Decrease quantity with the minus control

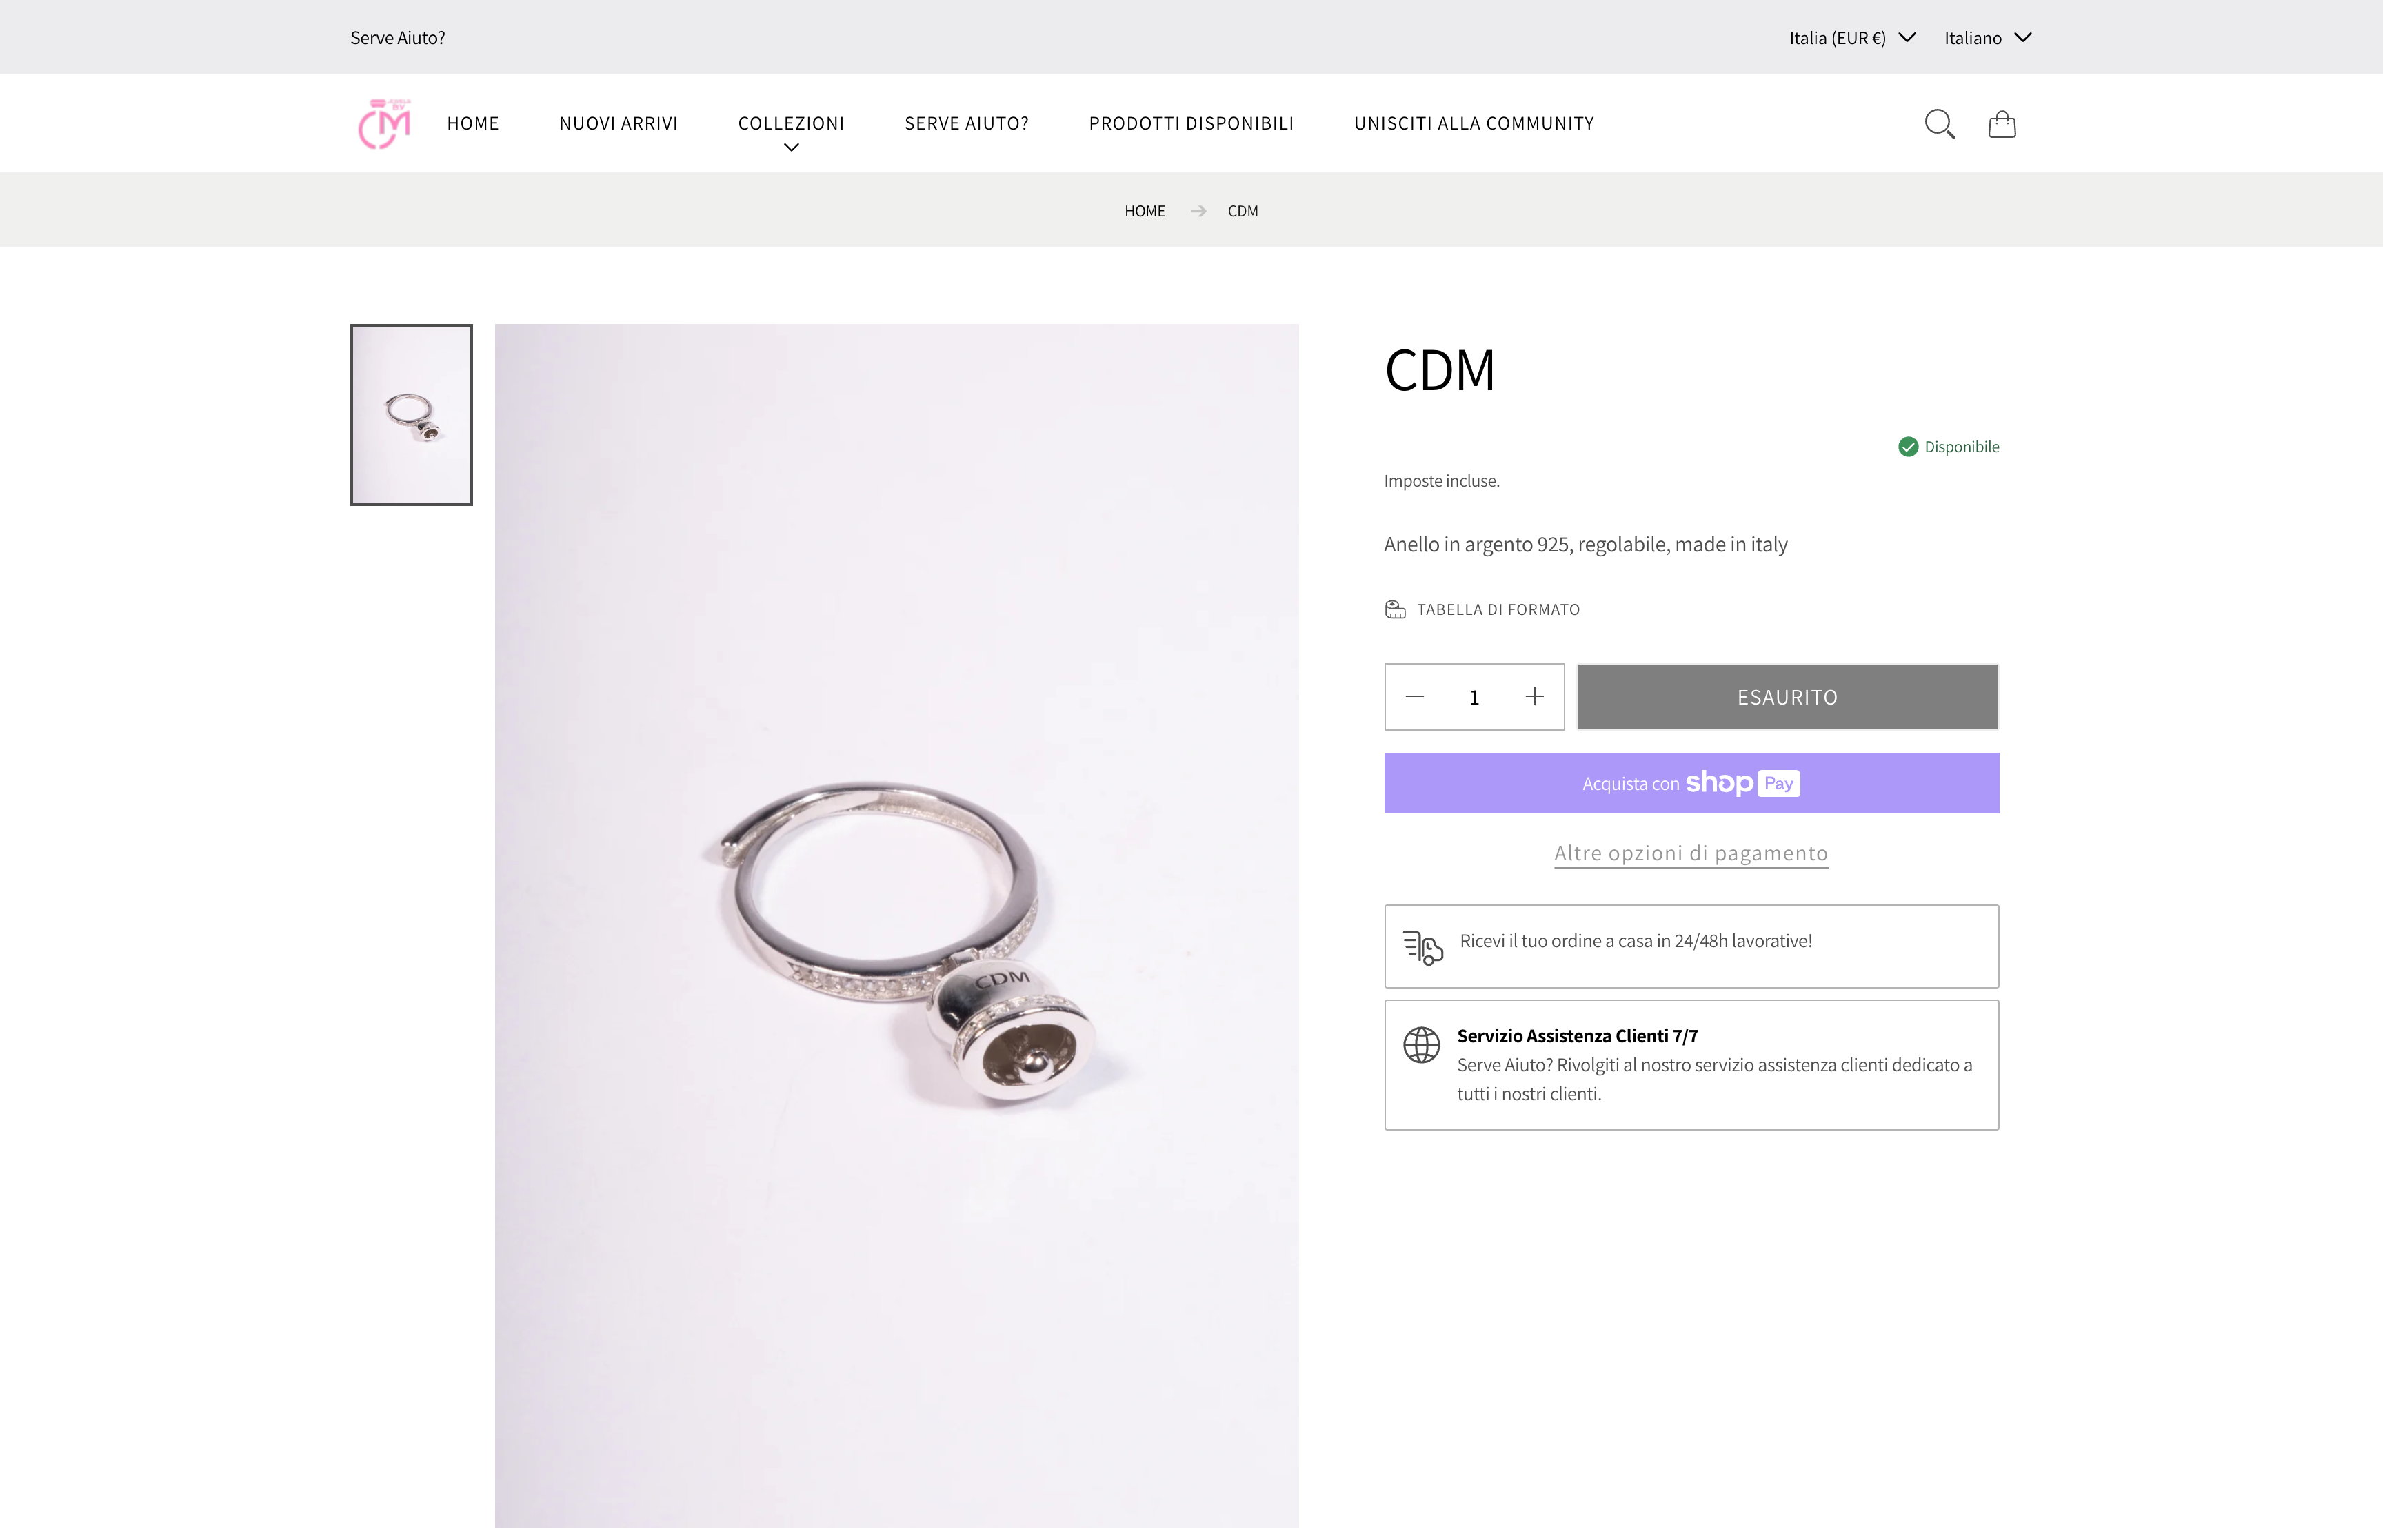click(x=1415, y=697)
